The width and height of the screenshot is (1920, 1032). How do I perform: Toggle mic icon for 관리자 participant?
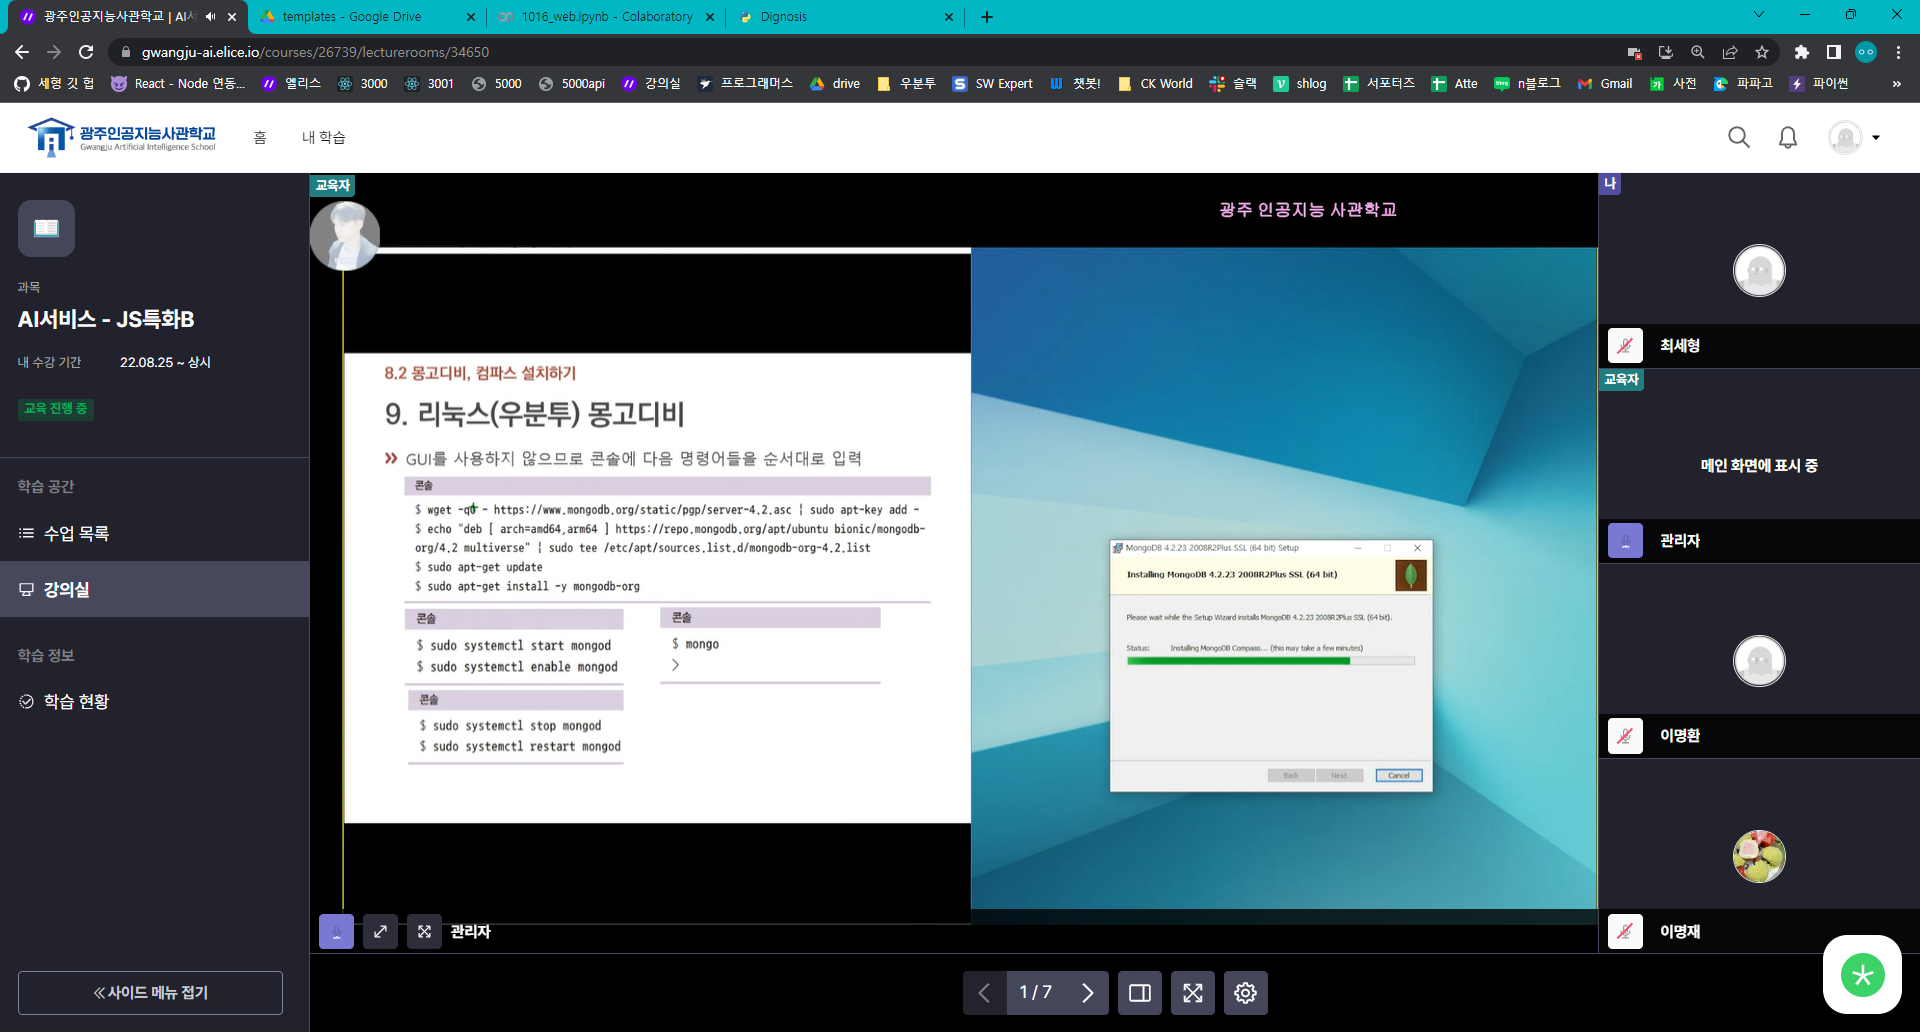pos(1625,540)
